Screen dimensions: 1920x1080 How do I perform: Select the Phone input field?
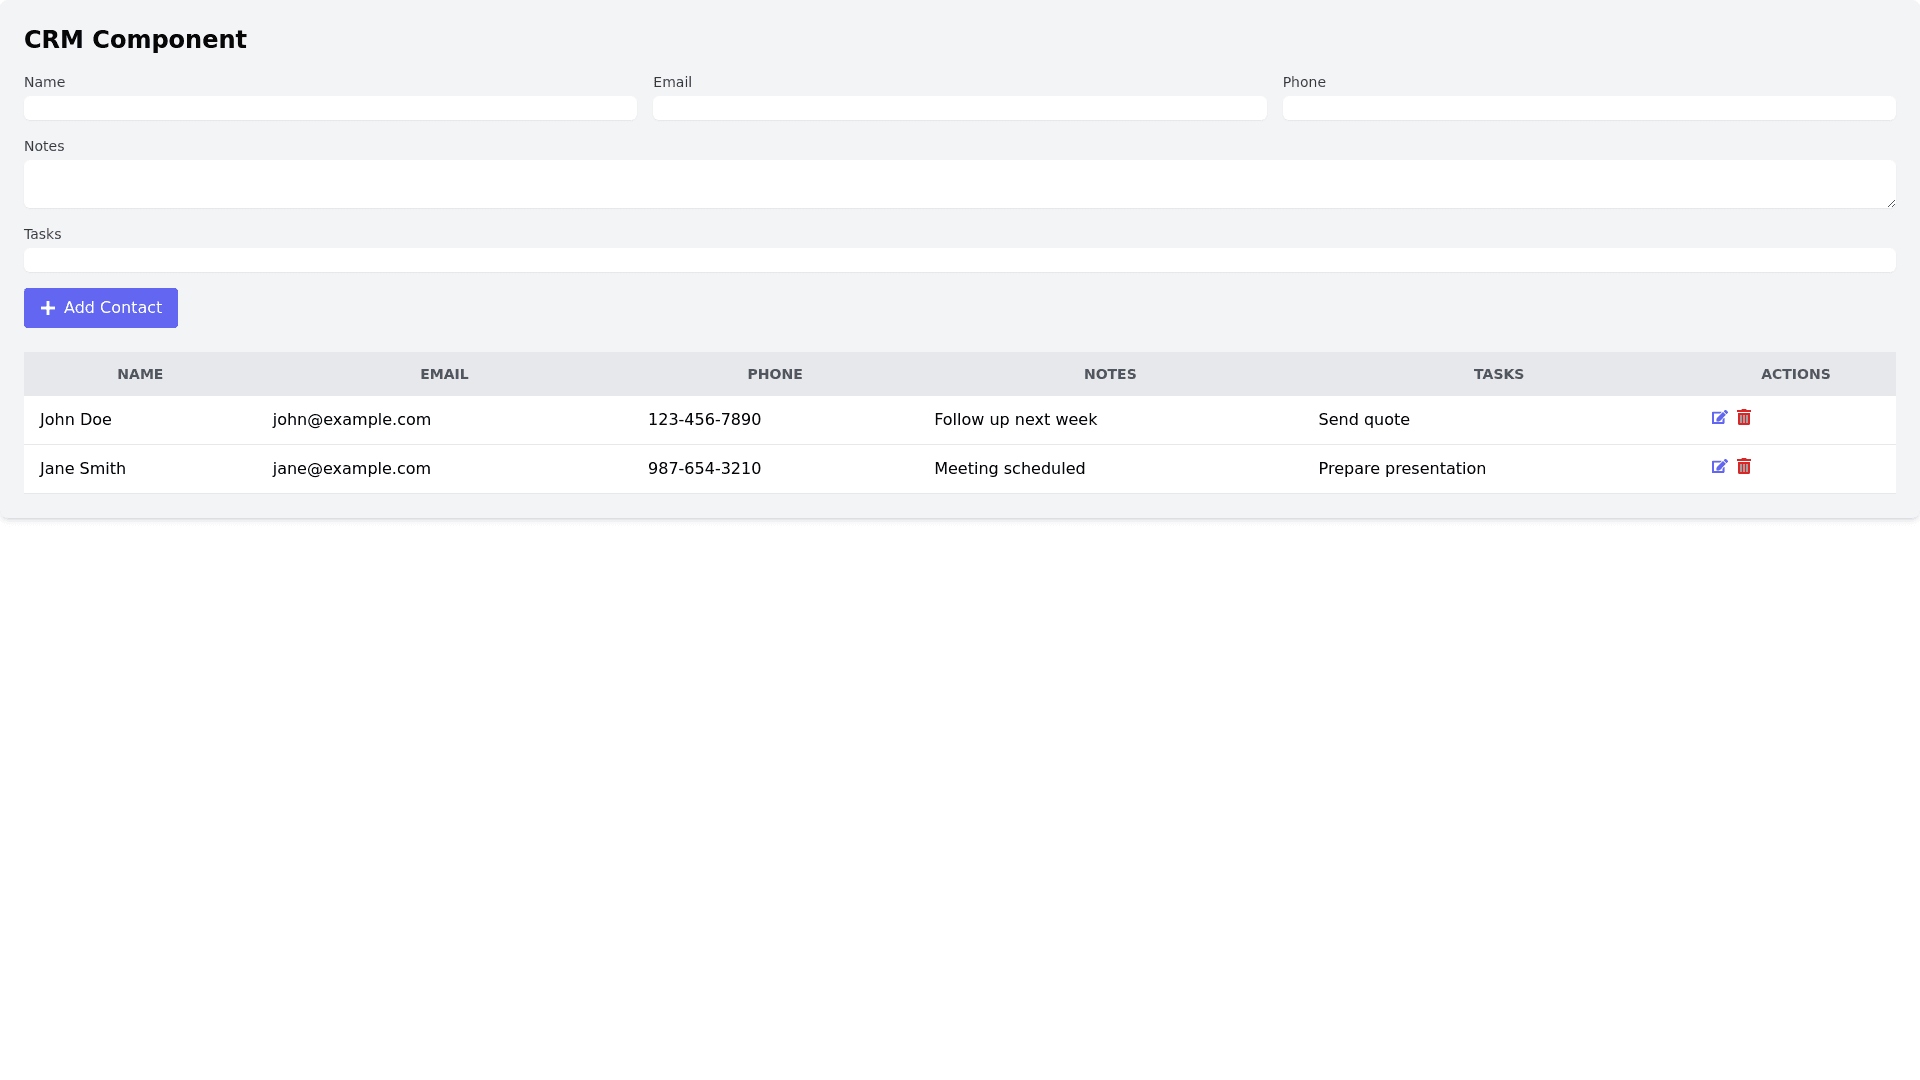(1588, 108)
